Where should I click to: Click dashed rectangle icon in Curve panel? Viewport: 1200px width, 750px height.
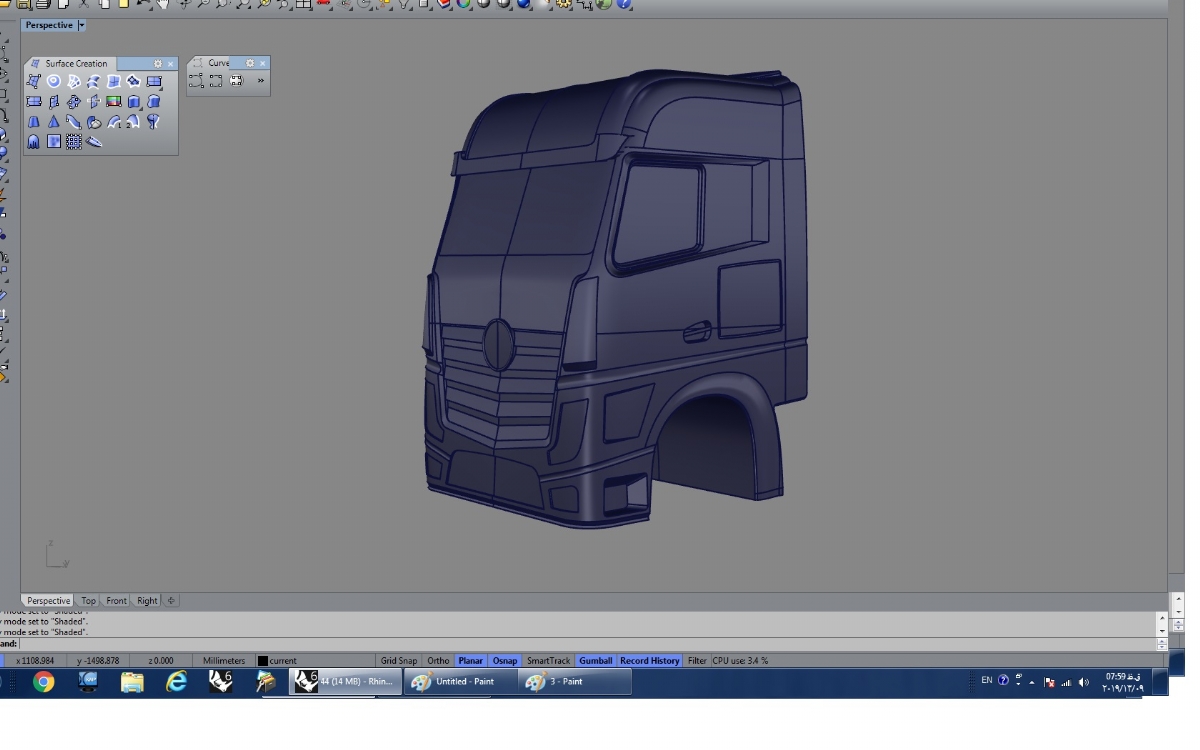click(216, 81)
